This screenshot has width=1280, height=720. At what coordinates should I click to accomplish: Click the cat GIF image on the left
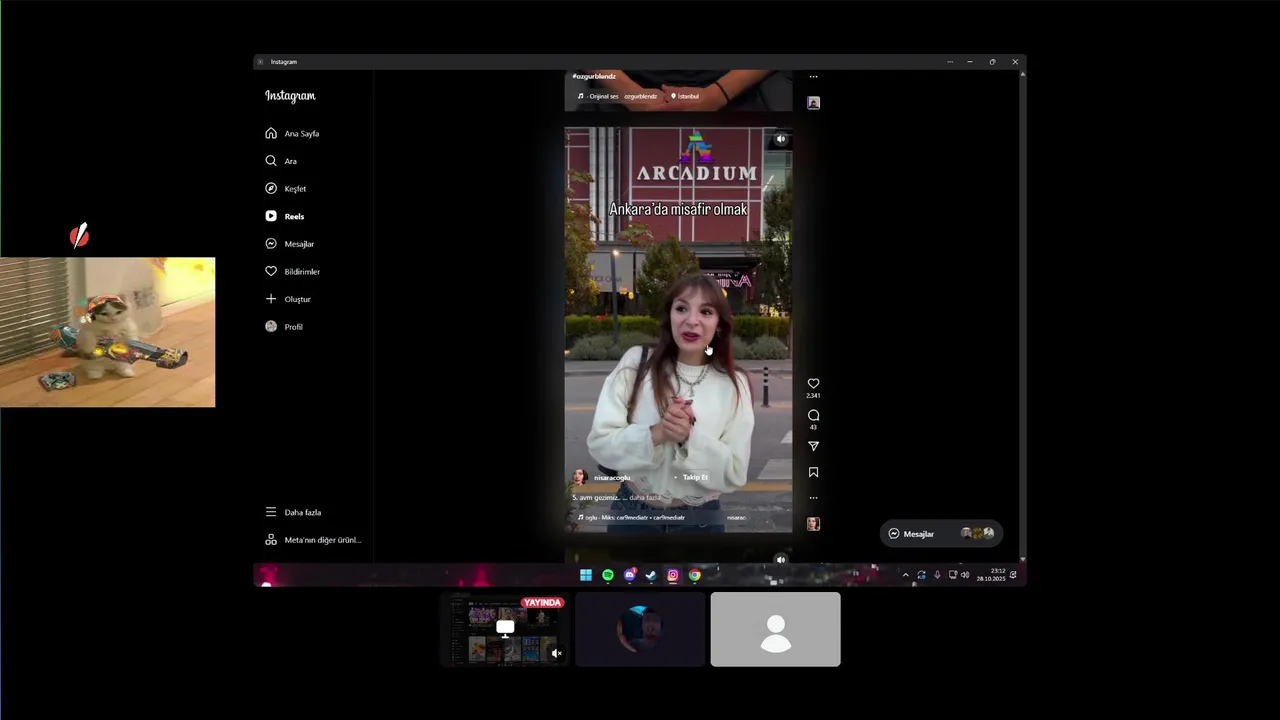coord(107,332)
